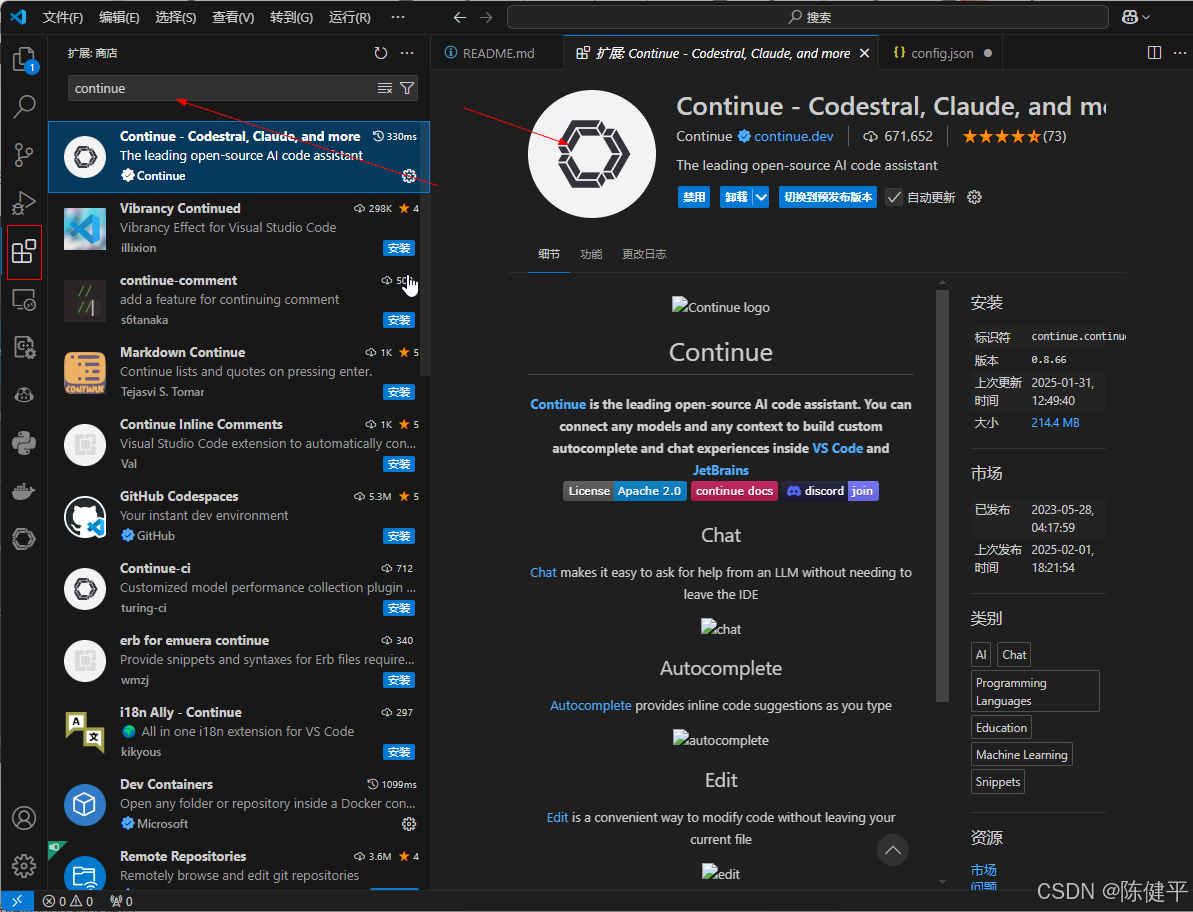The height and width of the screenshot is (912, 1193).
Task: Open the Continue view in activity bar
Action: pyautogui.click(x=24, y=539)
